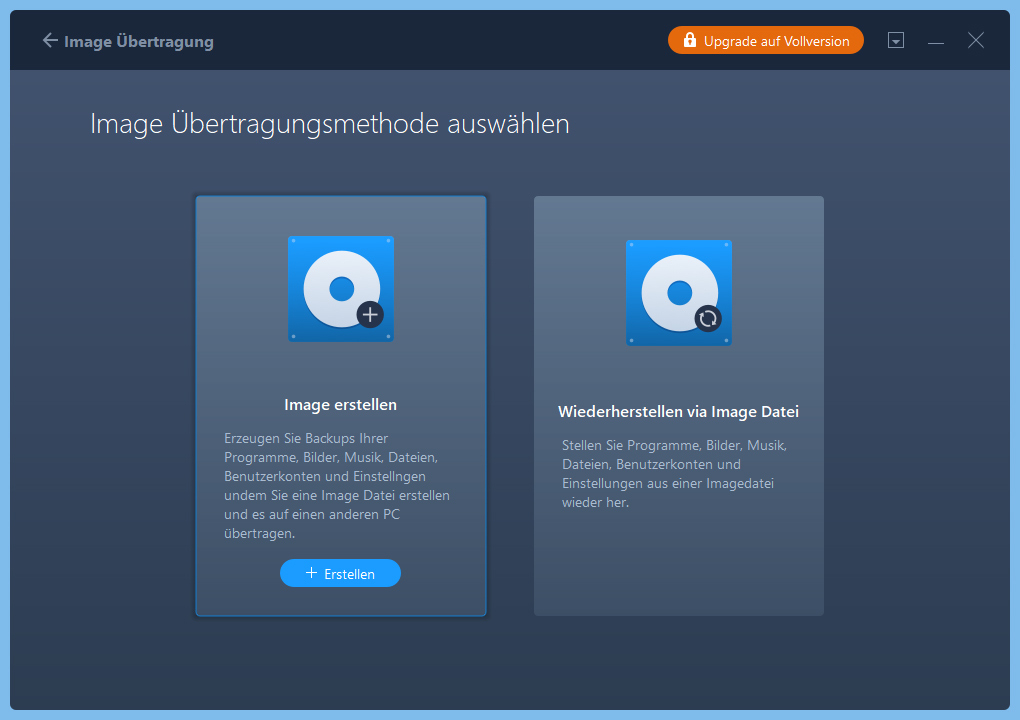Minimize the application window
This screenshot has height=720, width=1020.
point(936,42)
